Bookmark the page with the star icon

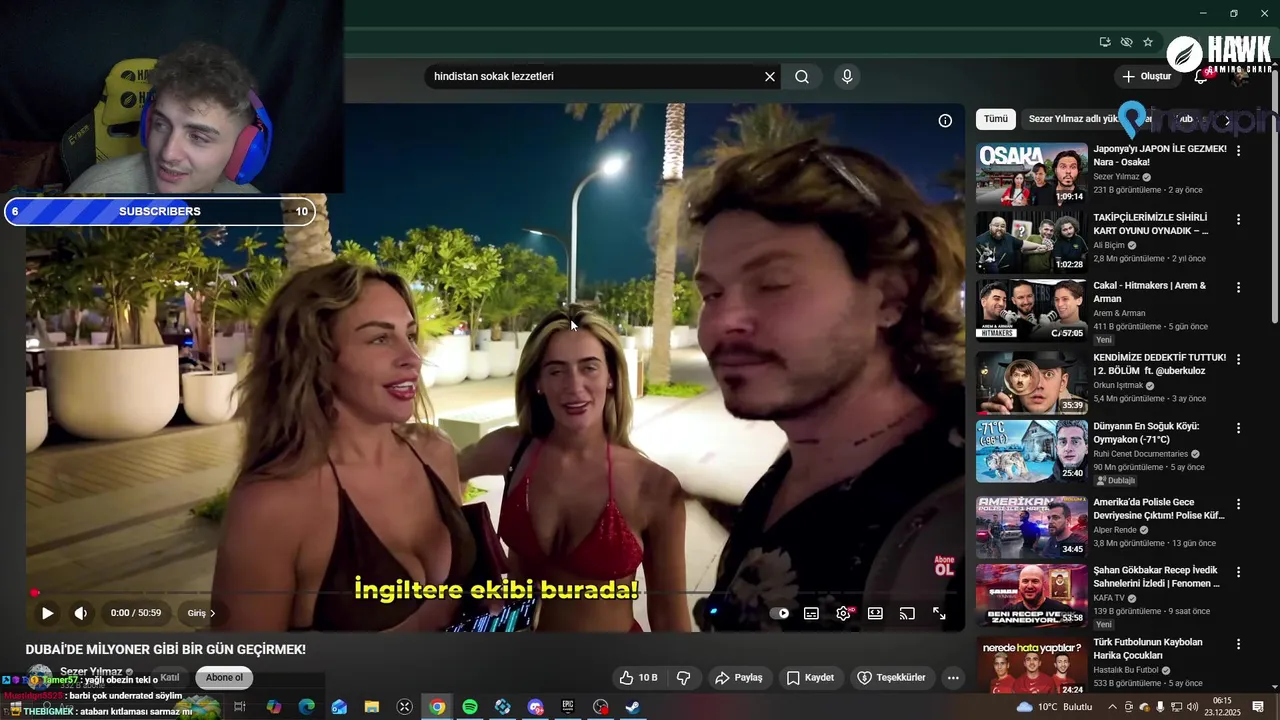[1148, 42]
